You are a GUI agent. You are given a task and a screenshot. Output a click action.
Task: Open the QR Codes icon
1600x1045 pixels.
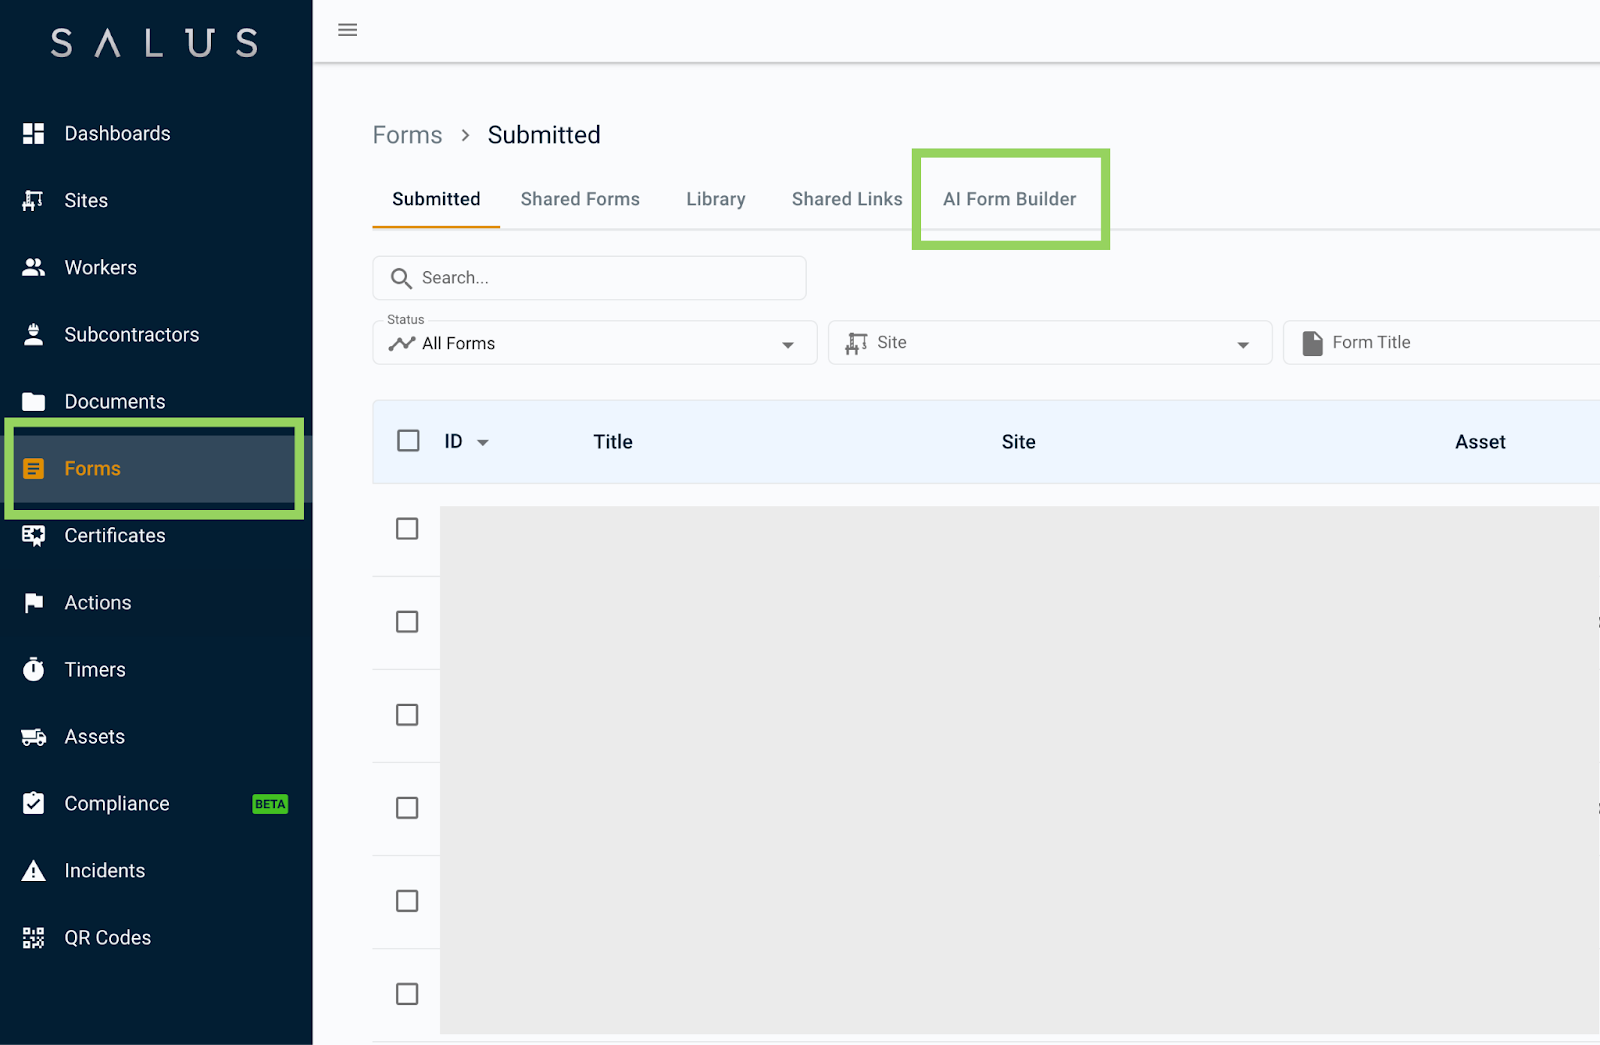click(33, 937)
